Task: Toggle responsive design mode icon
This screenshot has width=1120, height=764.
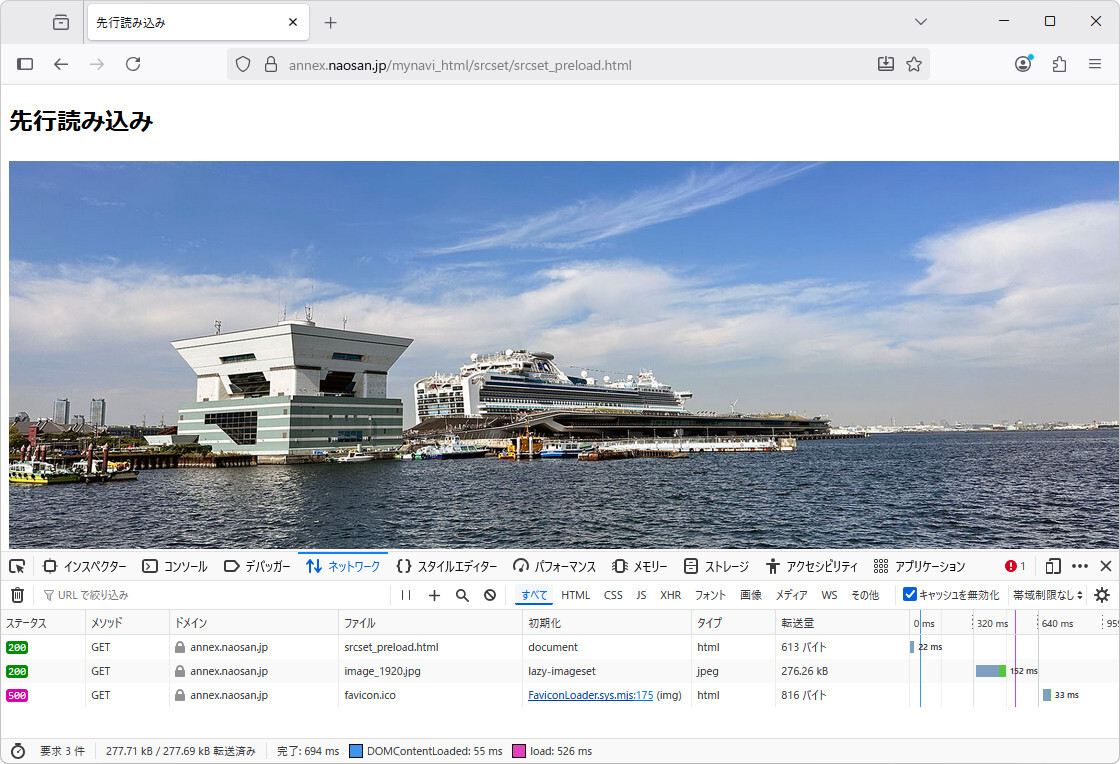Action: click(x=1053, y=566)
